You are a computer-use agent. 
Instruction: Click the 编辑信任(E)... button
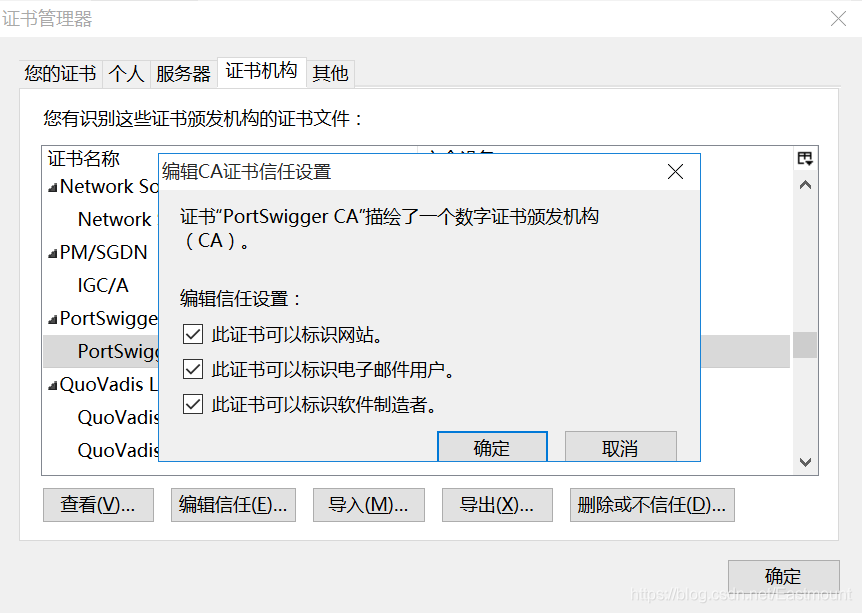[233, 505]
